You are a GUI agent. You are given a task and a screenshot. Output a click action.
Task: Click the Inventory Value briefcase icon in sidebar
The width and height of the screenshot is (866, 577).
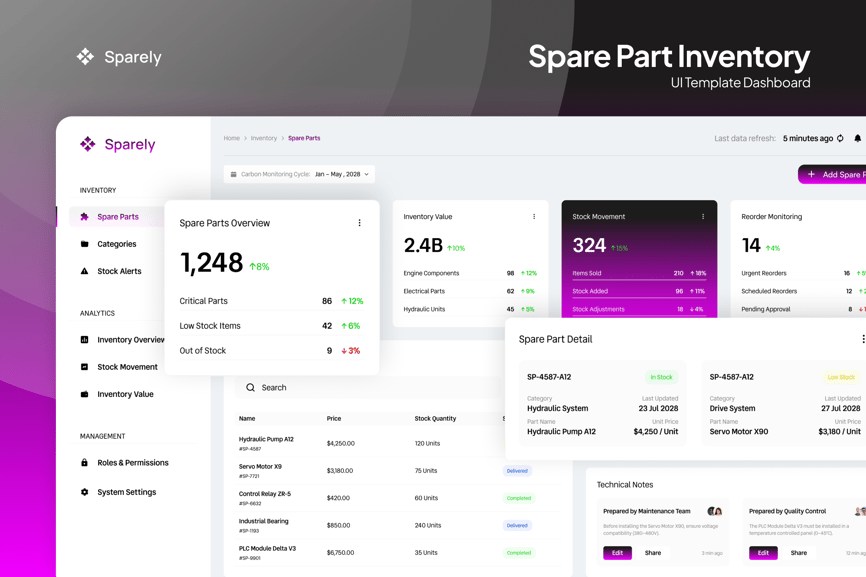coord(84,394)
